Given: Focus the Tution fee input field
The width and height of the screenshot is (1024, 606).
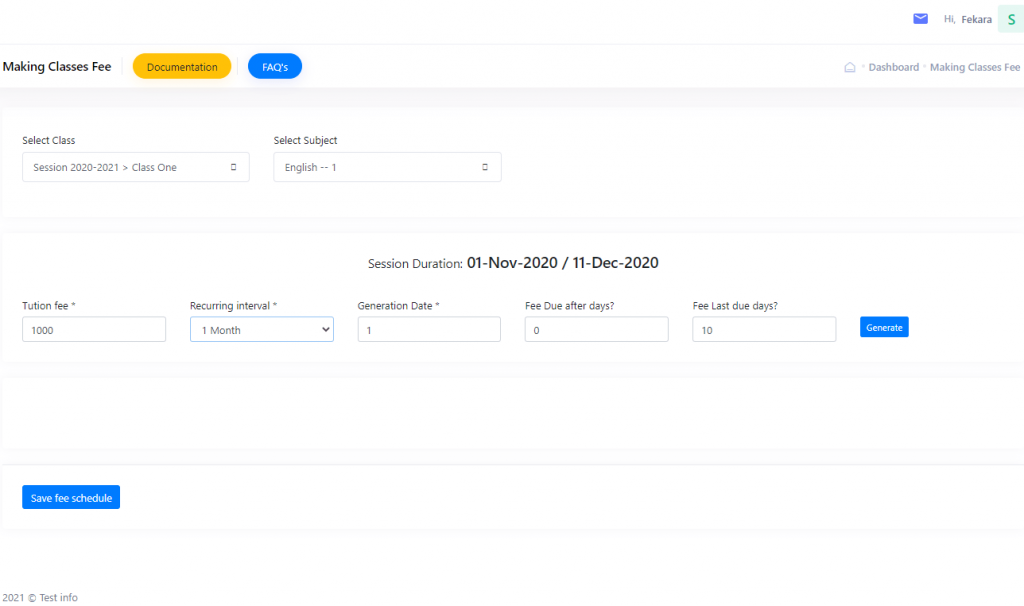Looking at the screenshot, I should (x=94, y=330).
